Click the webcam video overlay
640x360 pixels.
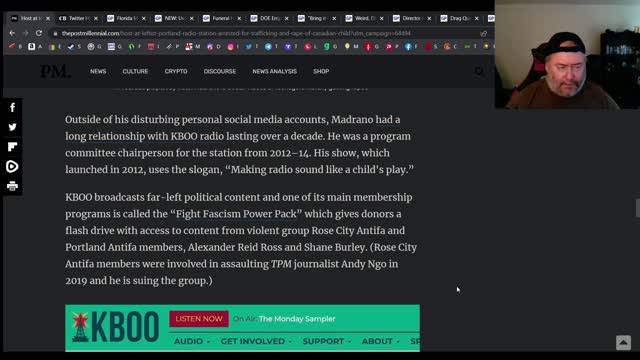tap(567, 54)
